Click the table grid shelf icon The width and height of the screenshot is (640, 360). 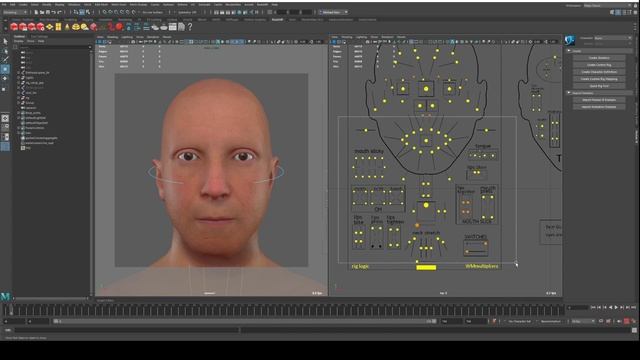pos(173,27)
